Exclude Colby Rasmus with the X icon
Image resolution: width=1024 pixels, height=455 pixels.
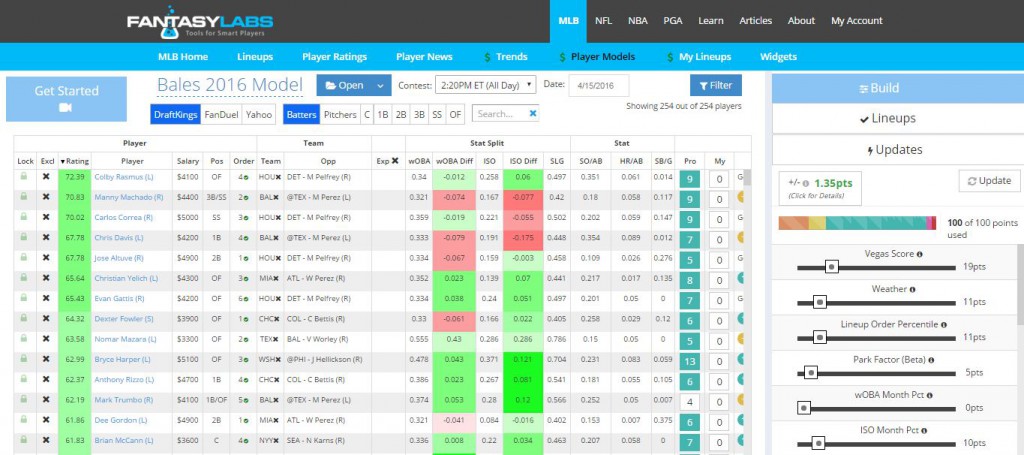pyautogui.click(x=46, y=177)
